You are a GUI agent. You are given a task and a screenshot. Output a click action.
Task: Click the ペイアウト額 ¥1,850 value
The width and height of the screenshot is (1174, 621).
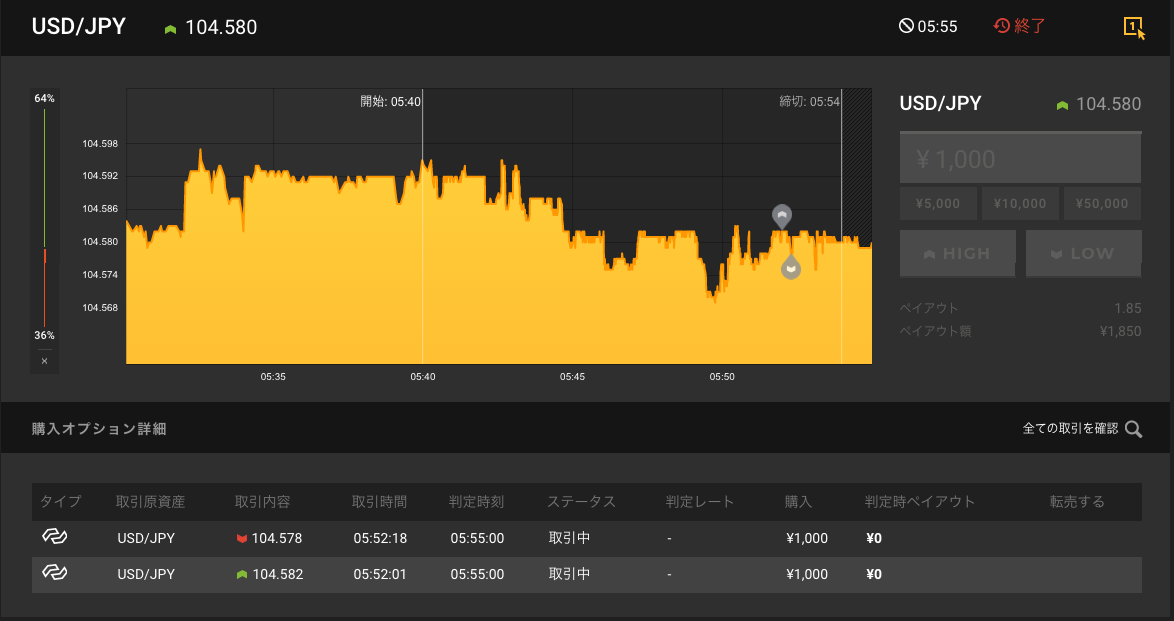[1120, 331]
